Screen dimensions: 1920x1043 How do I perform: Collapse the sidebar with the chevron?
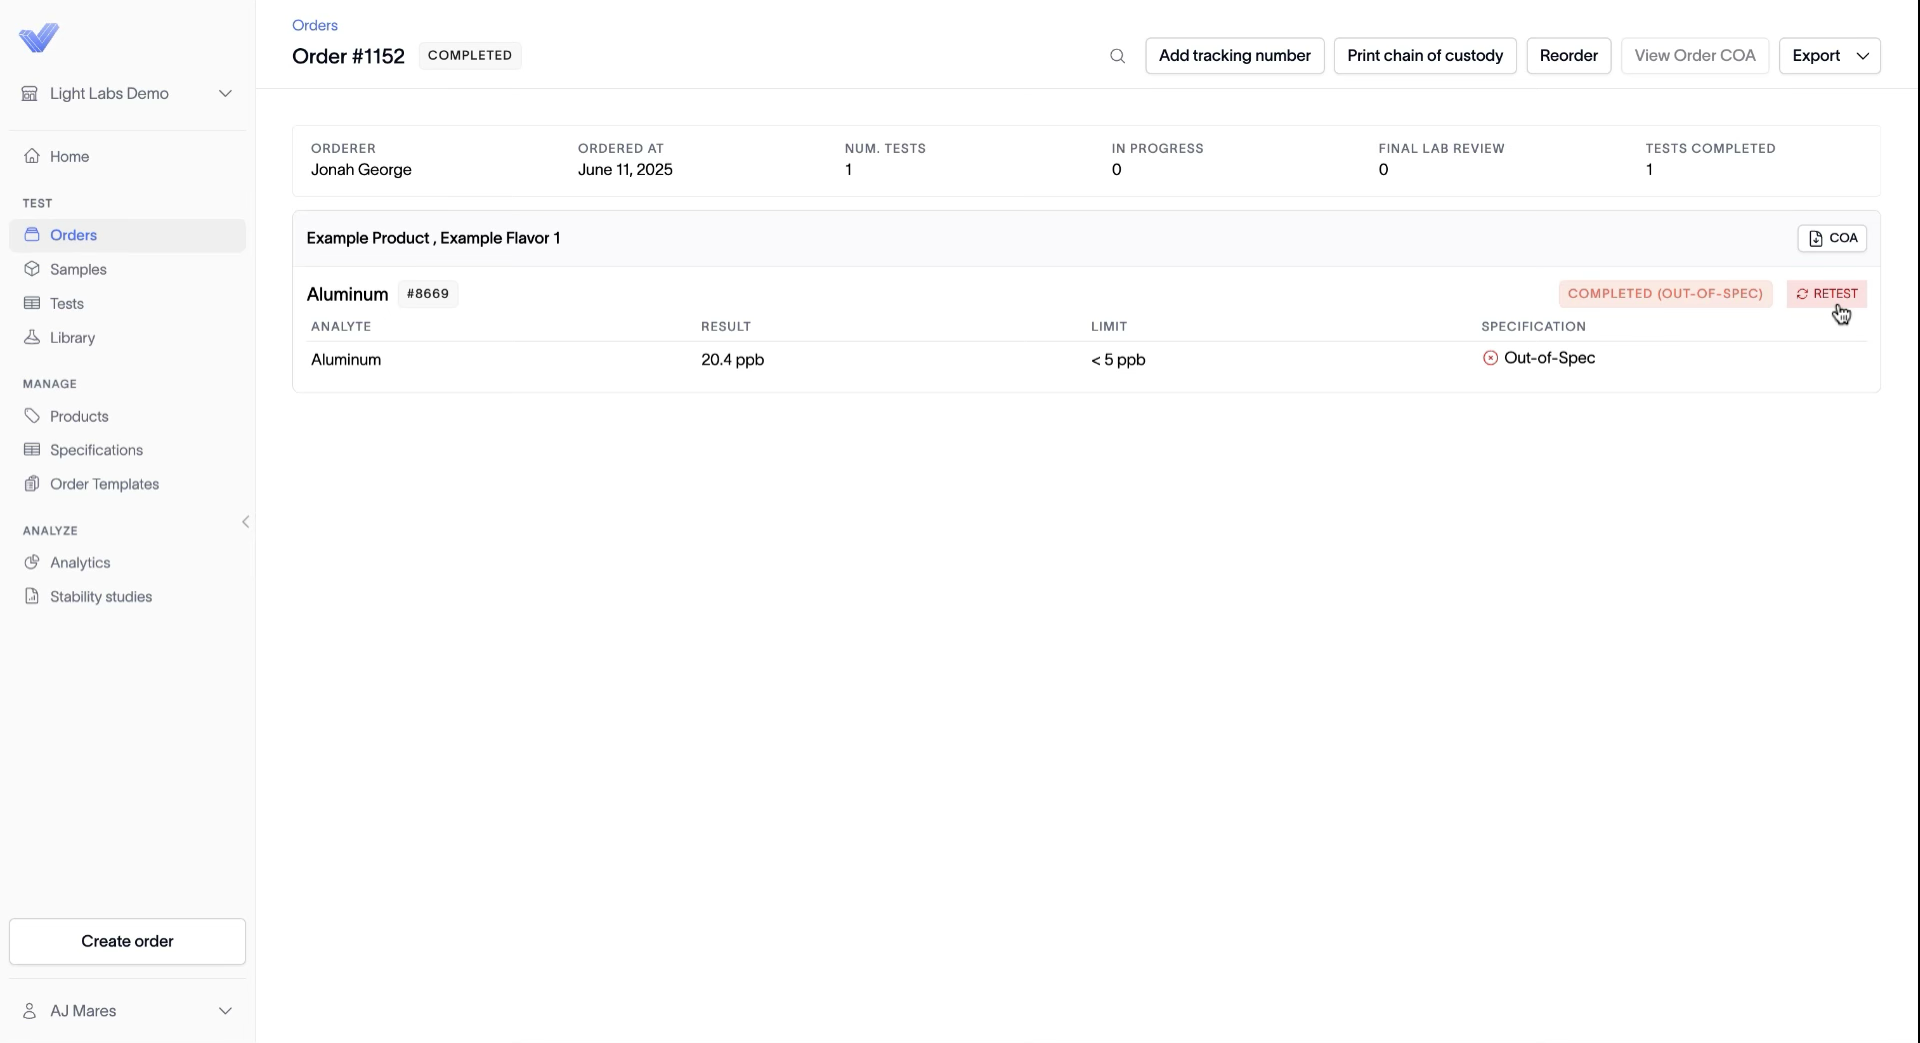coord(245,522)
